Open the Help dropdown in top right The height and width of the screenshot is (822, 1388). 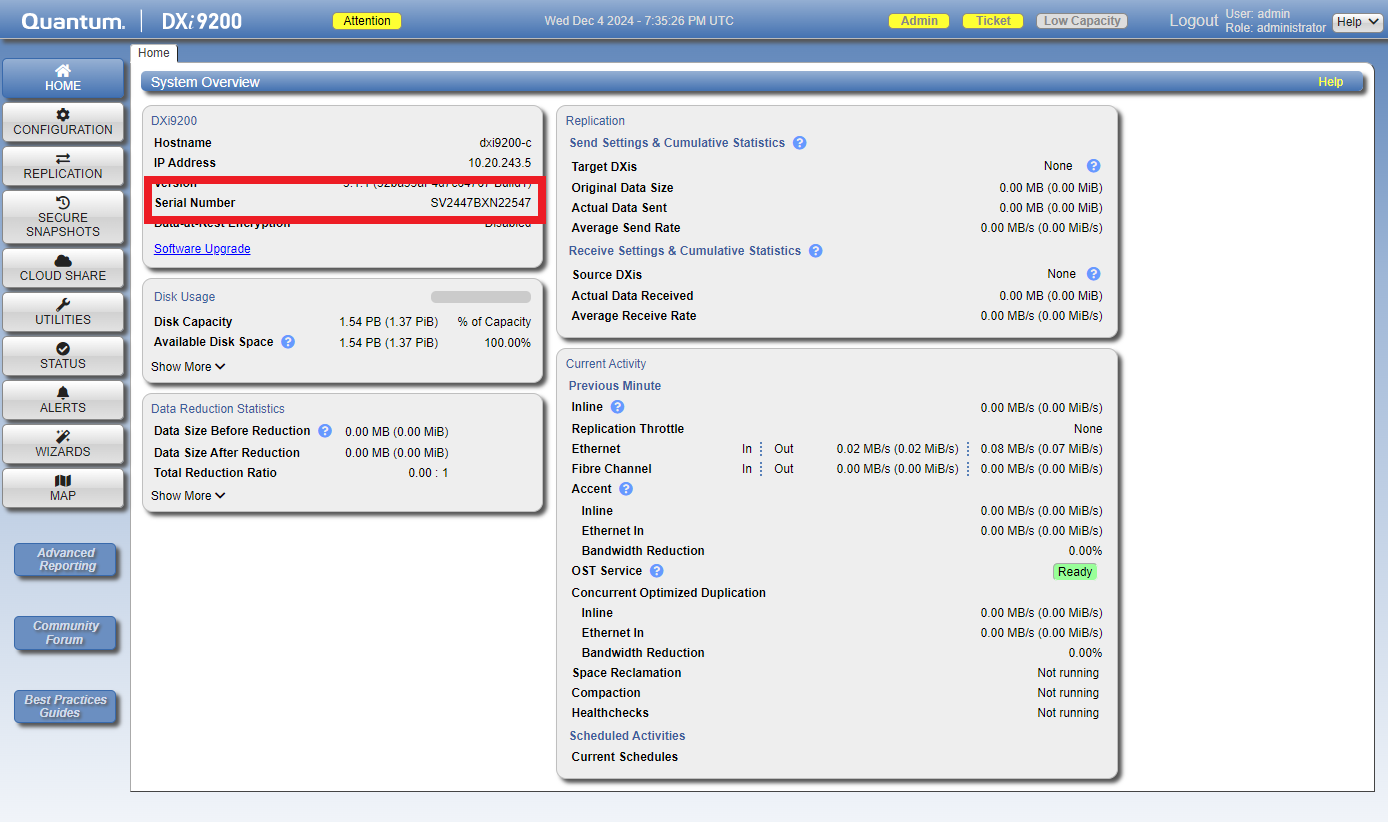tap(1357, 22)
